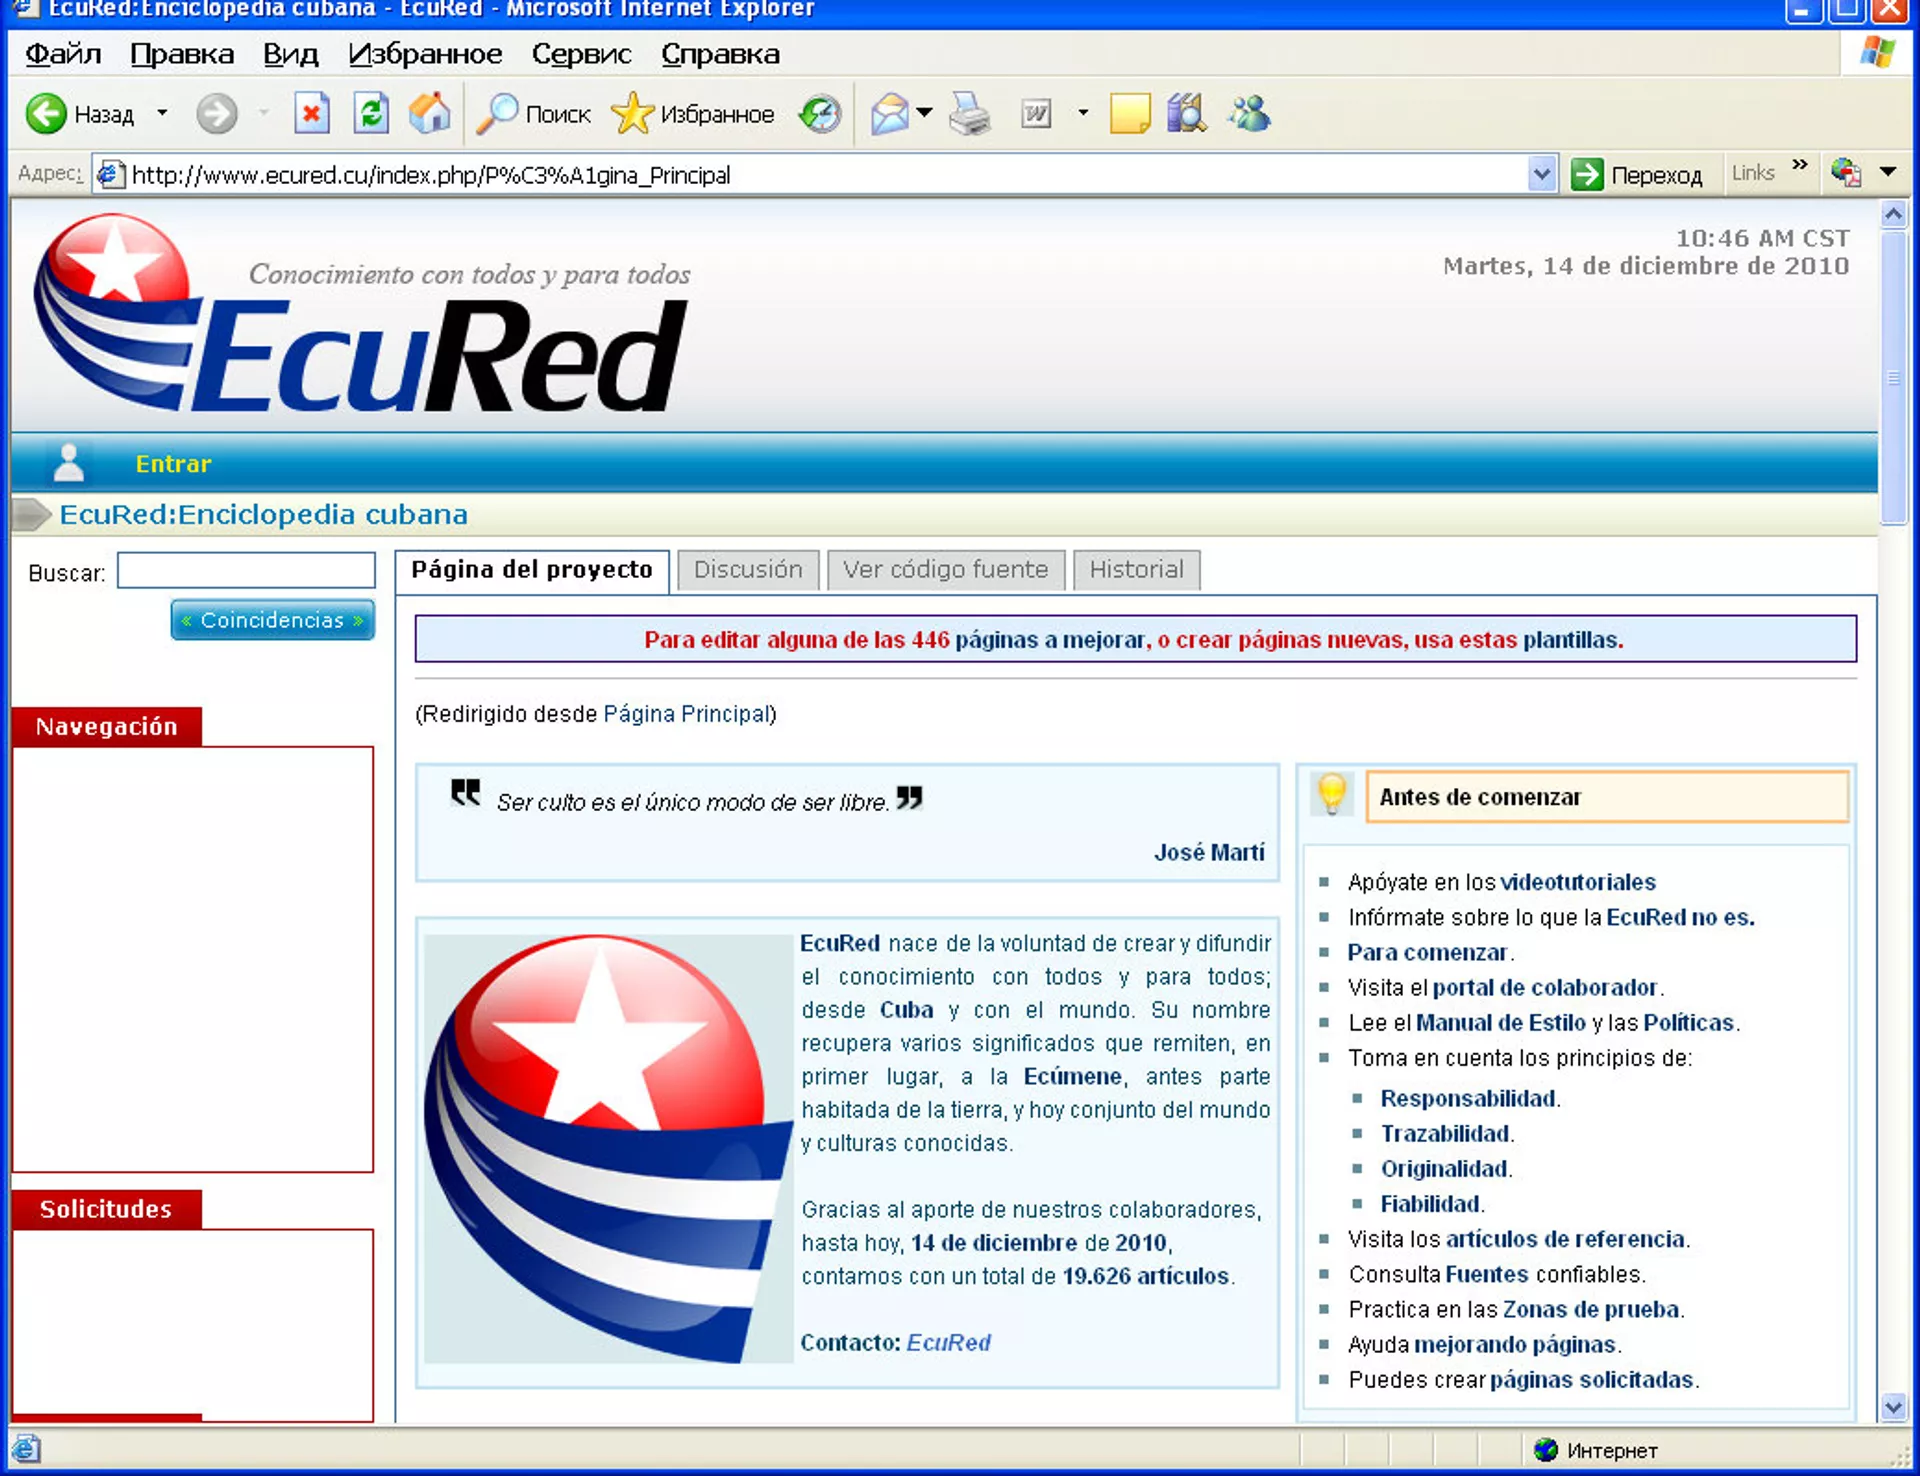Open the videotutoriales link
This screenshot has height=1476, width=1920.
(1578, 882)
